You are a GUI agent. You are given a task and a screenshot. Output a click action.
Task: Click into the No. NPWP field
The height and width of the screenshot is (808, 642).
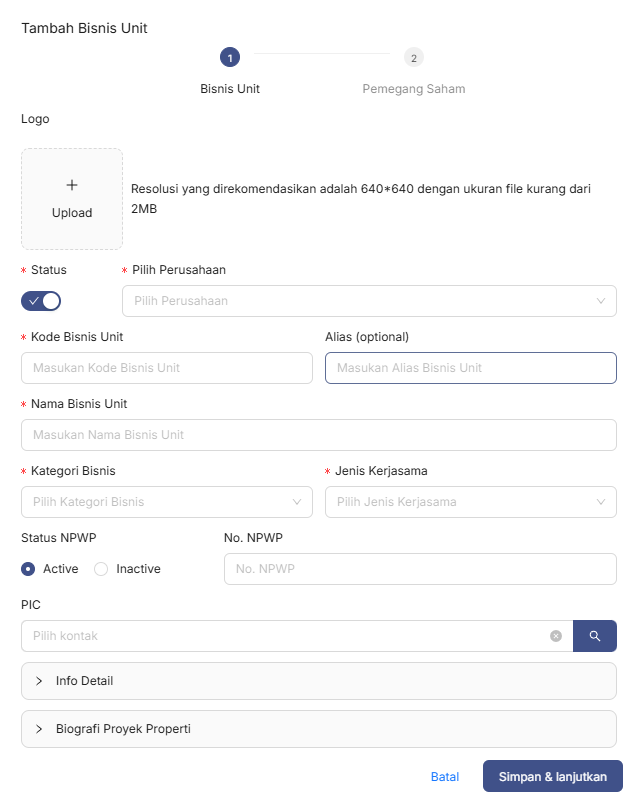(420, 569)
